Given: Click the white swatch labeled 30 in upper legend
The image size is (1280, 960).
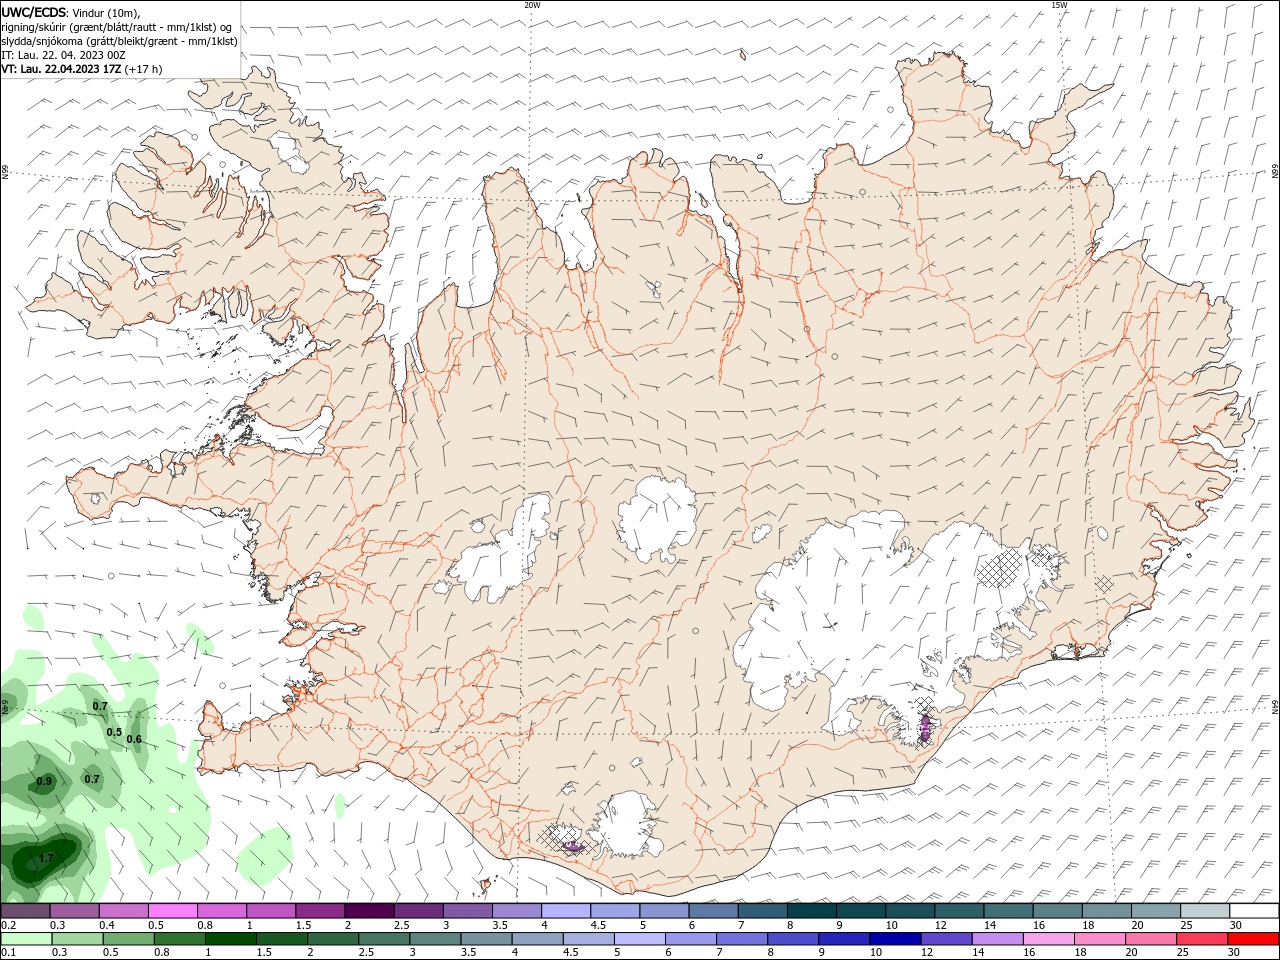Looking at the screenshot, I should click(x=1254, y=911).
